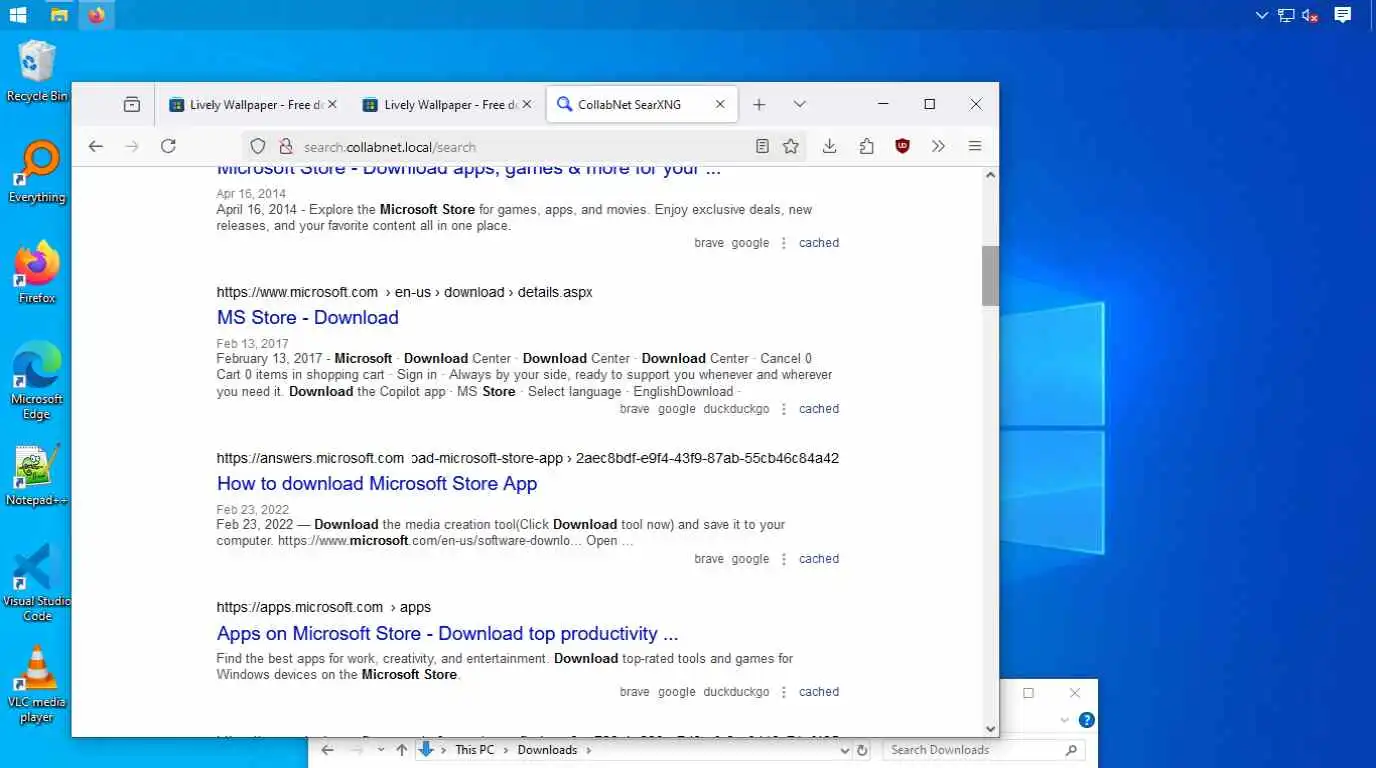Open MS Store - Download result

[x=308, y=317]
